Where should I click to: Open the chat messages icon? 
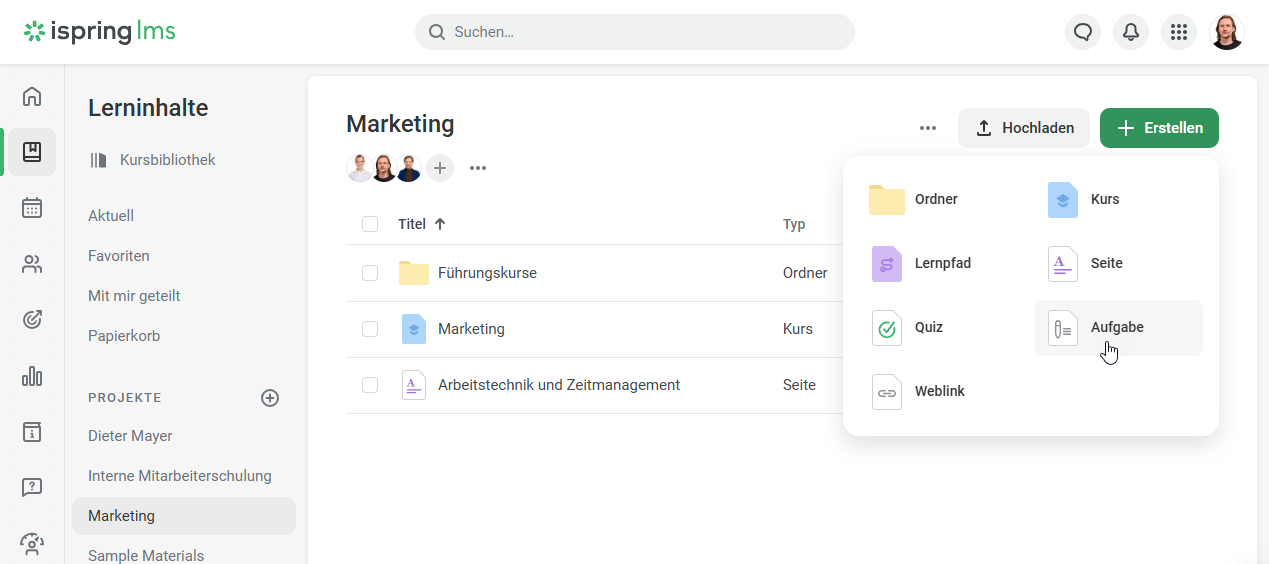coord(1083,32)
